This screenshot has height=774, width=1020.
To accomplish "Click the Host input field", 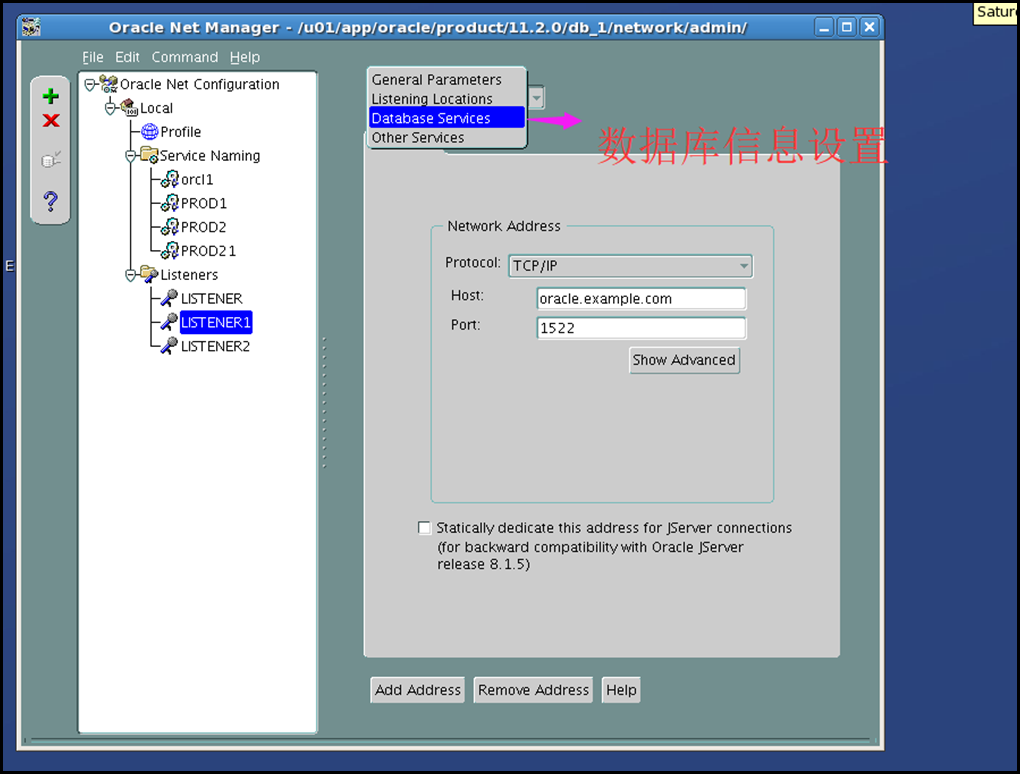I will [641, 299].
